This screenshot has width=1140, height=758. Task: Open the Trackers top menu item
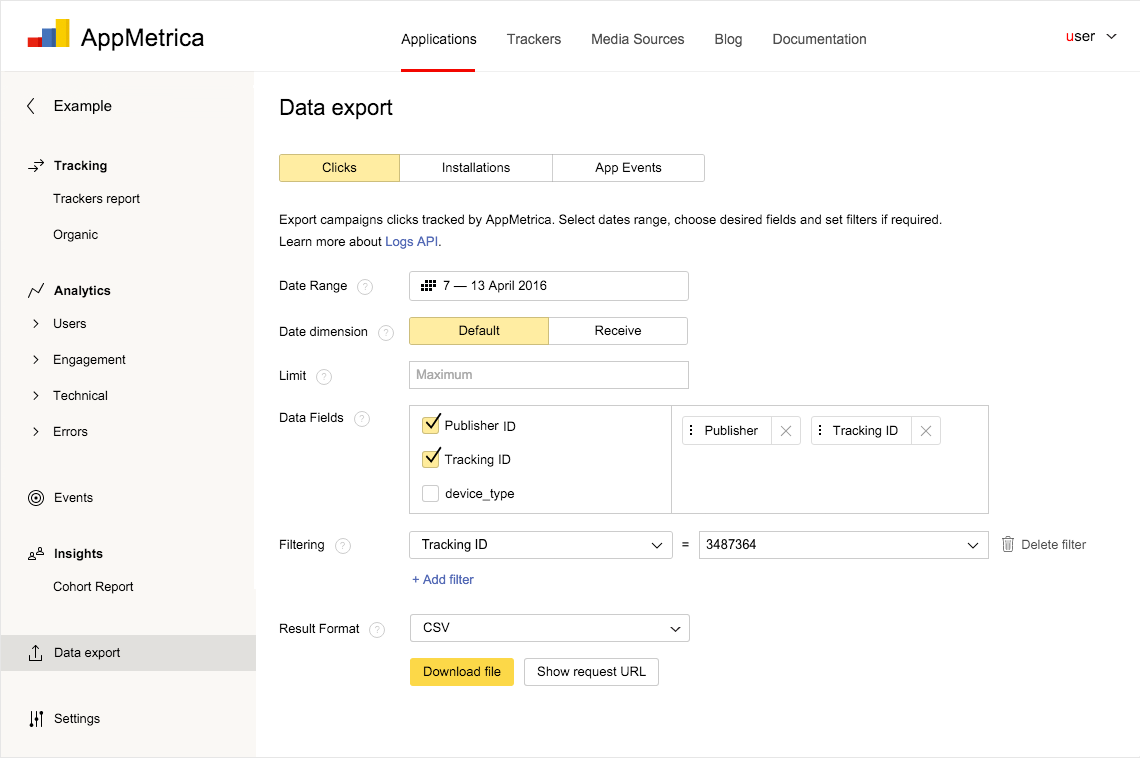click(x=533, y=39)
